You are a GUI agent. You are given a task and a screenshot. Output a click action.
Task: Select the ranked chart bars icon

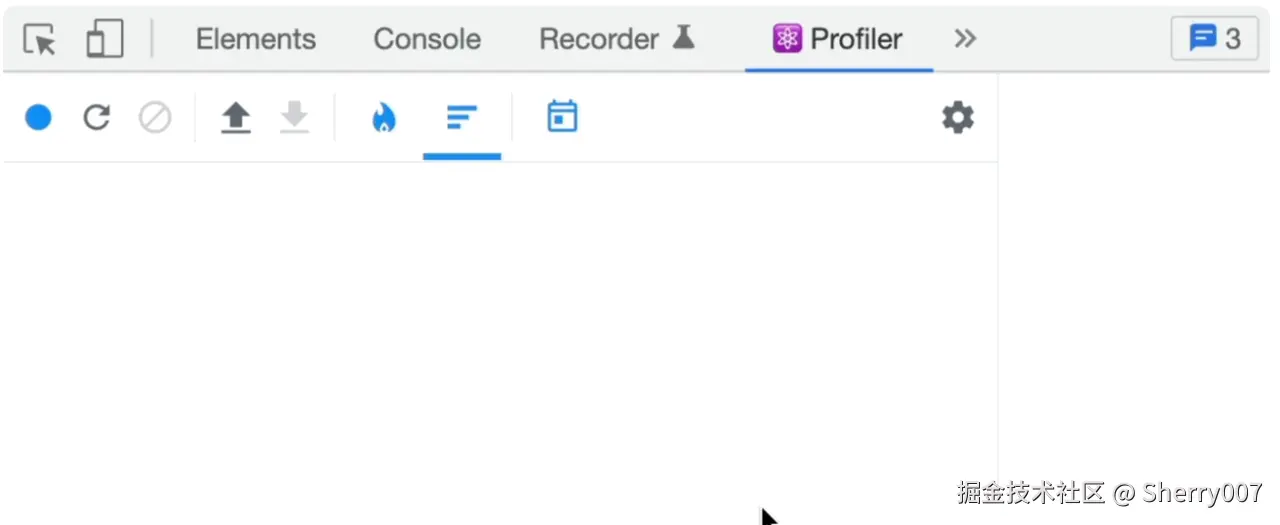point(462,118)
